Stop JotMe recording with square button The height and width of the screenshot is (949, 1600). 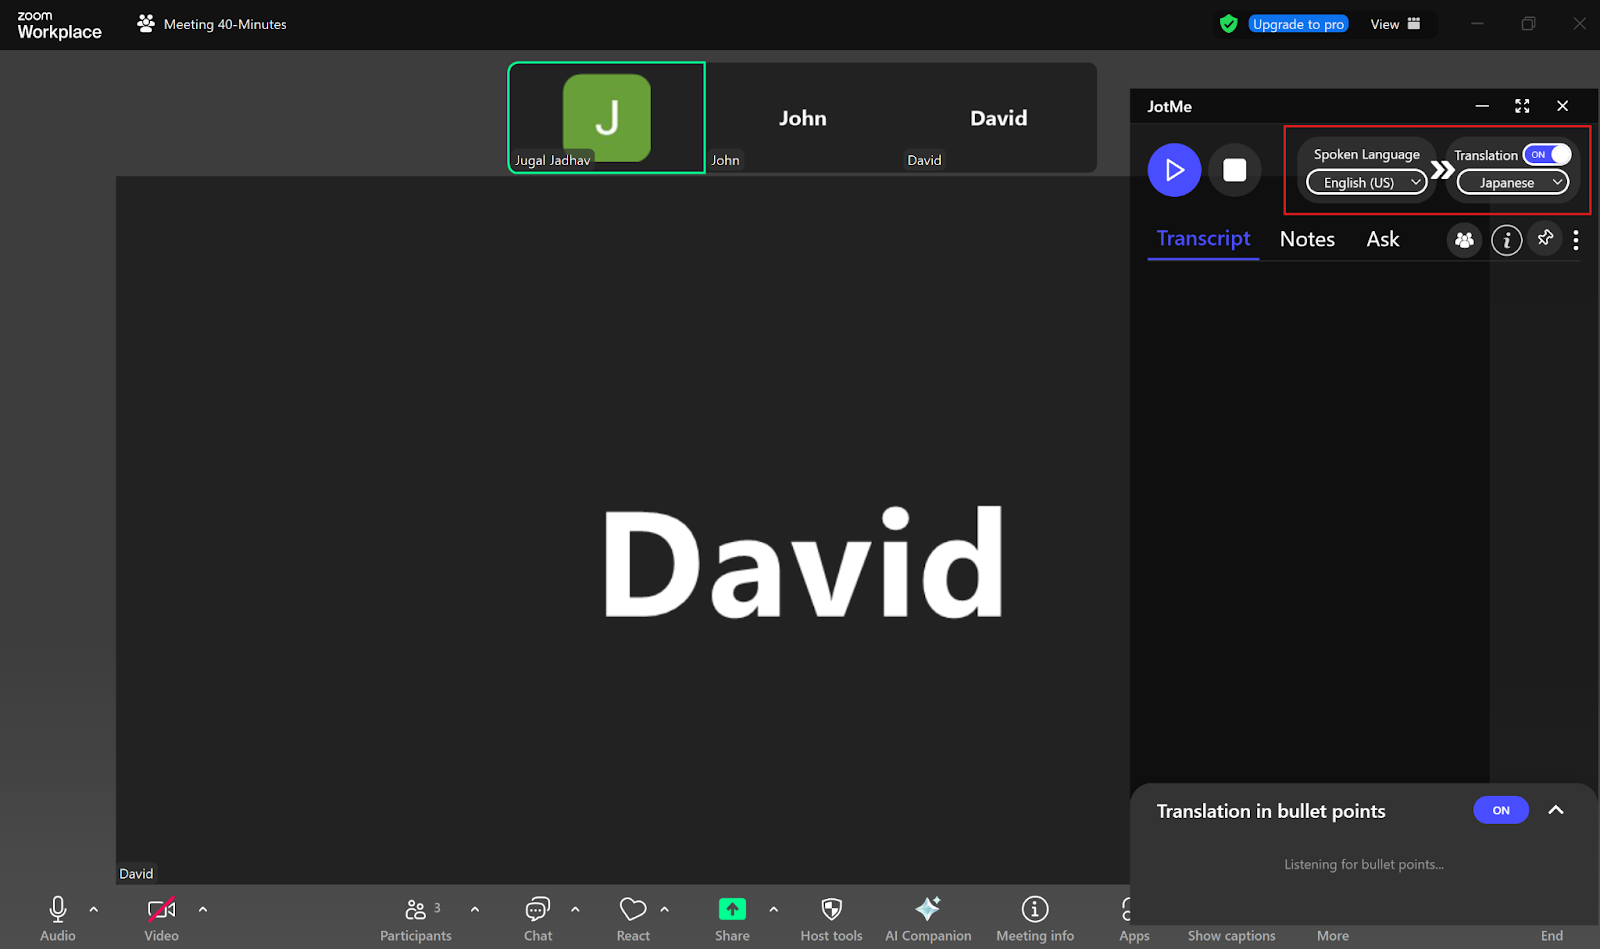(1235, 170)
